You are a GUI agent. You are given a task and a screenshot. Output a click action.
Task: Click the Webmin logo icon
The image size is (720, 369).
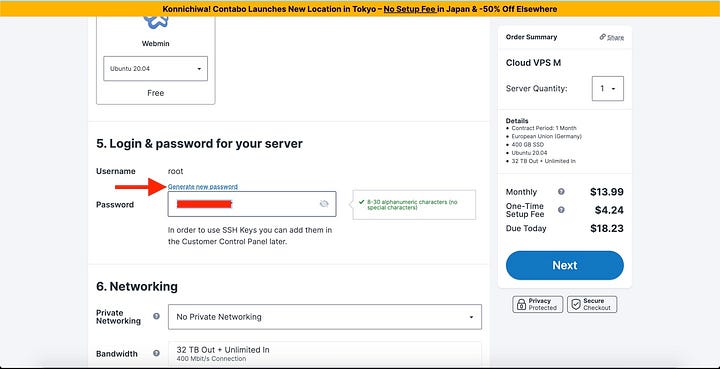(x=156, y=22)
